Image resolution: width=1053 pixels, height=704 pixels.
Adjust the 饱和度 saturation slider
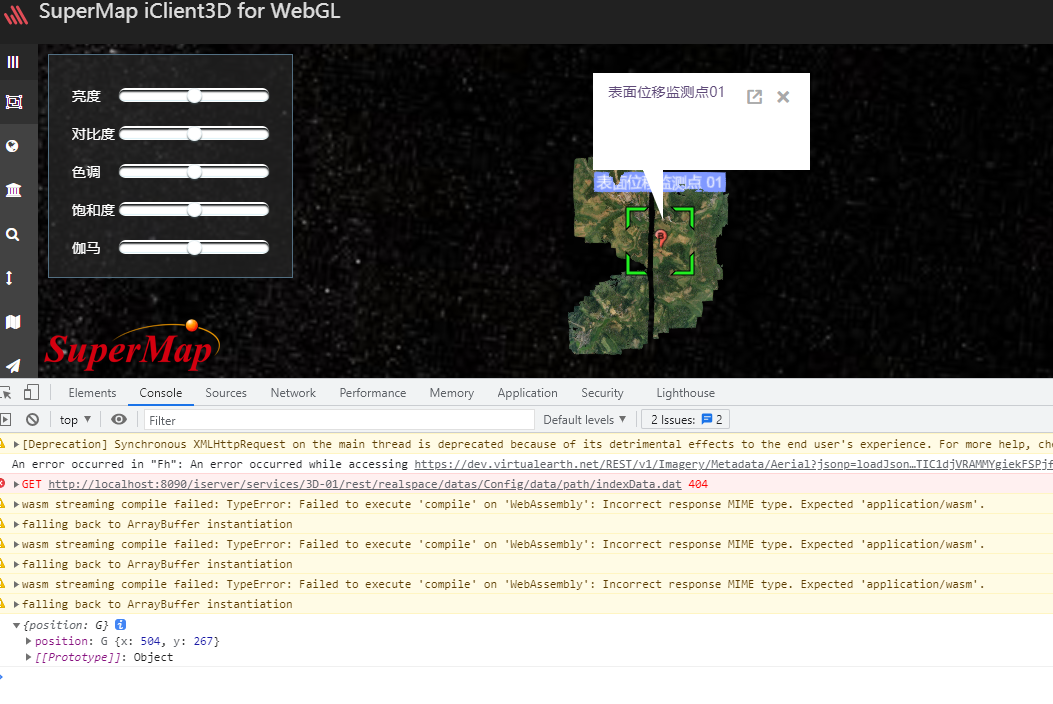pos(194,210)
